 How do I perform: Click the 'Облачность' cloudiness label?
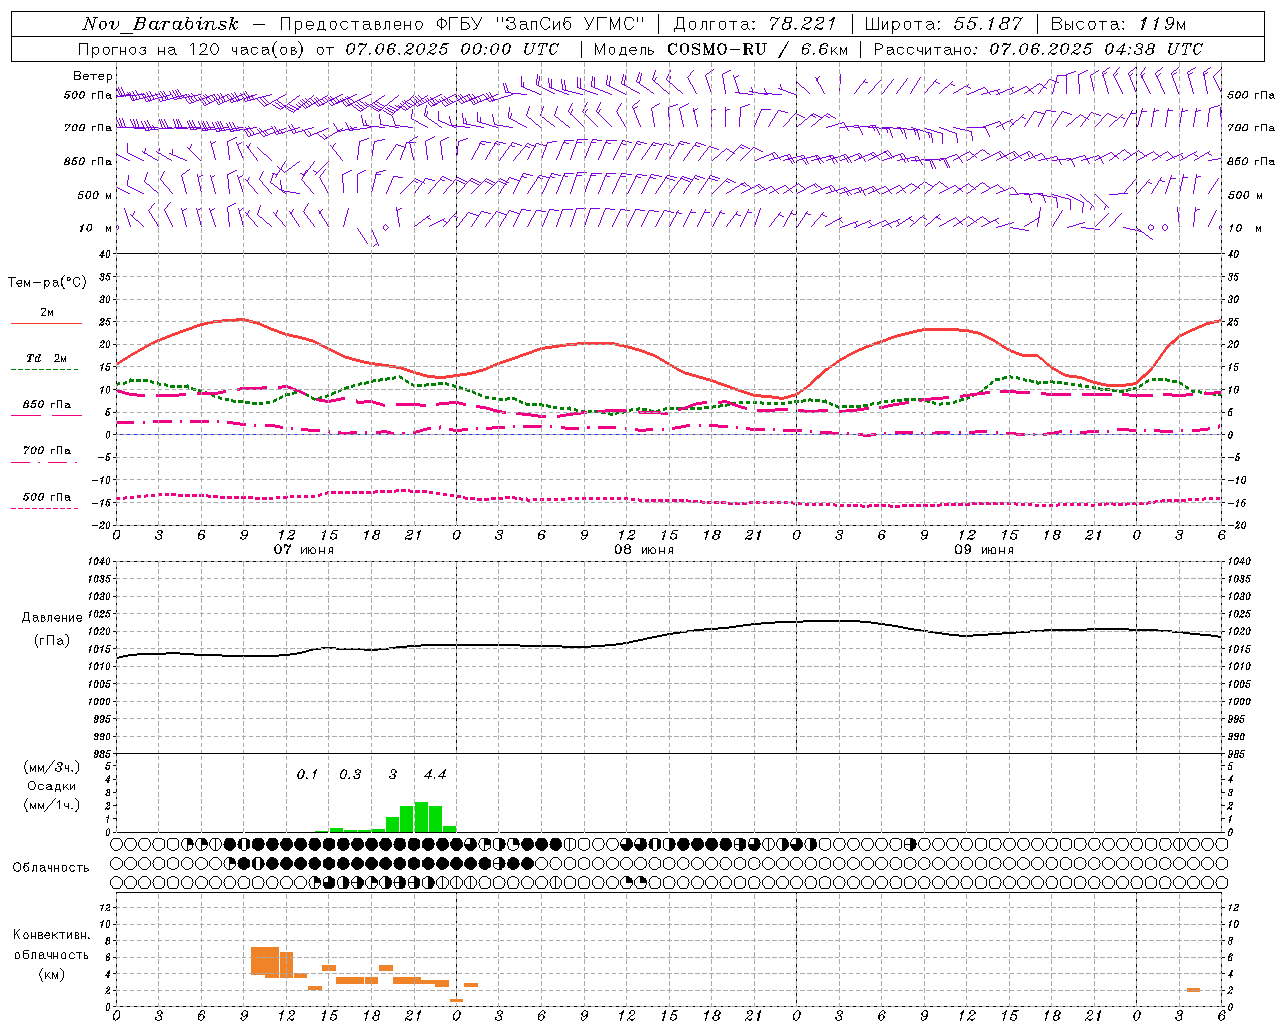tap(51, 867)
